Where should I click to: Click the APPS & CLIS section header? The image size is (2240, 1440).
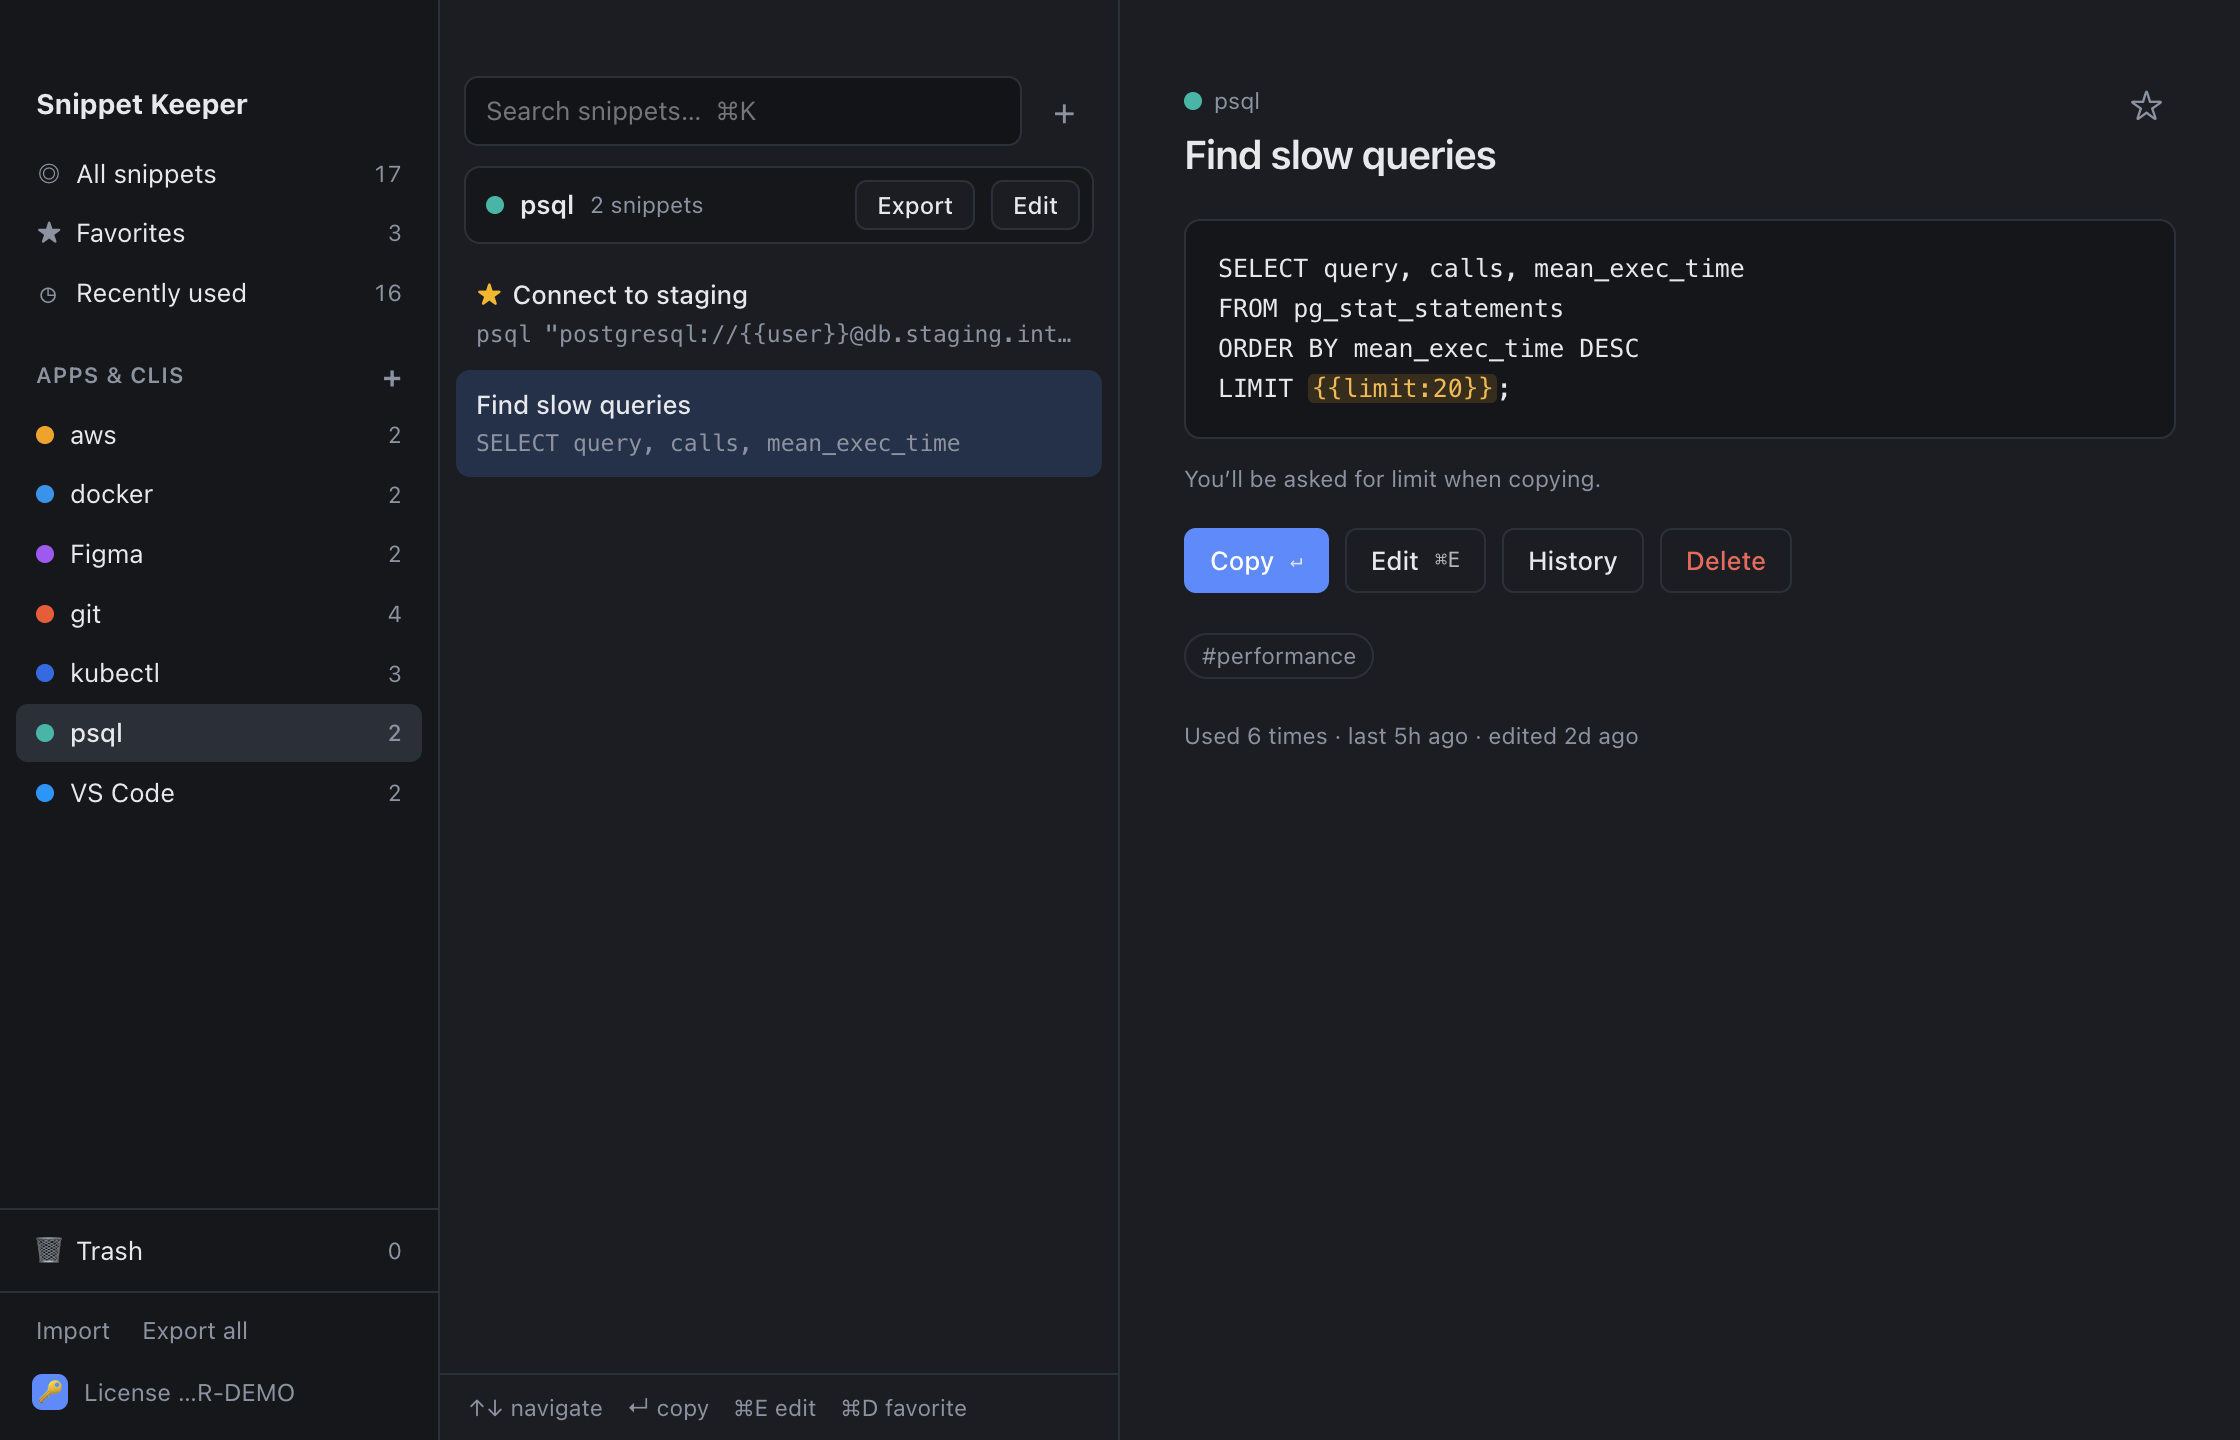tap(110, 376)
